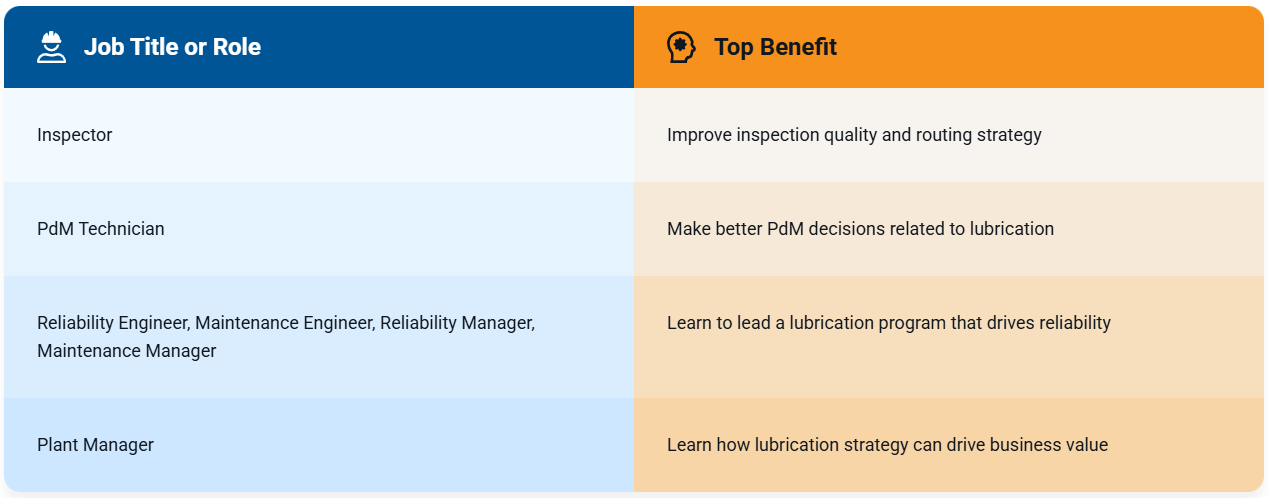
Task: Select the Learn to lead a lubrication program text
Action: click(x=889, y=323)
